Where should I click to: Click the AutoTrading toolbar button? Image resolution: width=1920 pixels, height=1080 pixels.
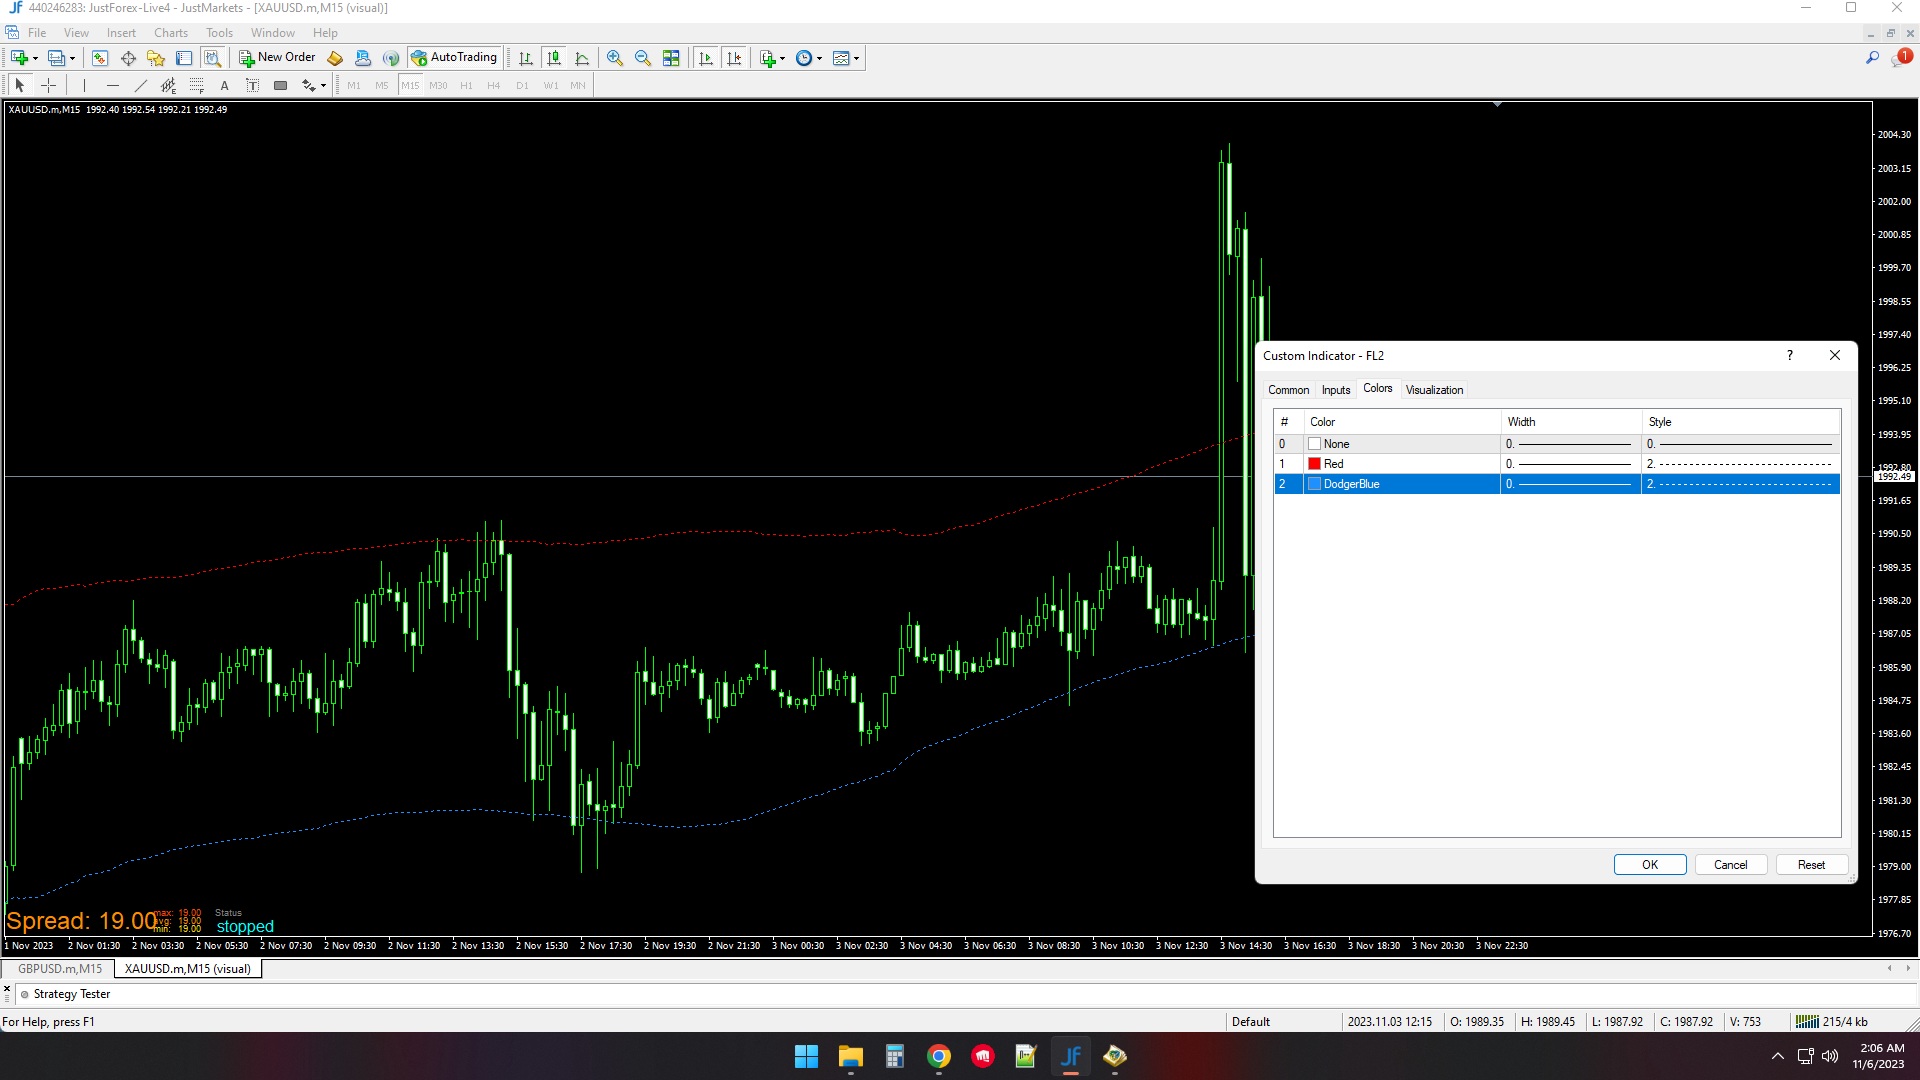click(x=453, y=58)
